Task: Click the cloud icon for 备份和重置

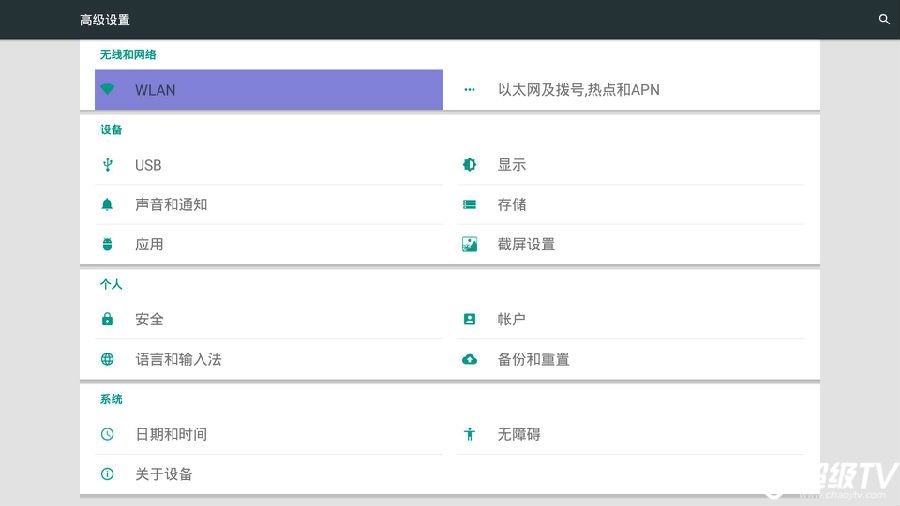Action: pos(470,360)
